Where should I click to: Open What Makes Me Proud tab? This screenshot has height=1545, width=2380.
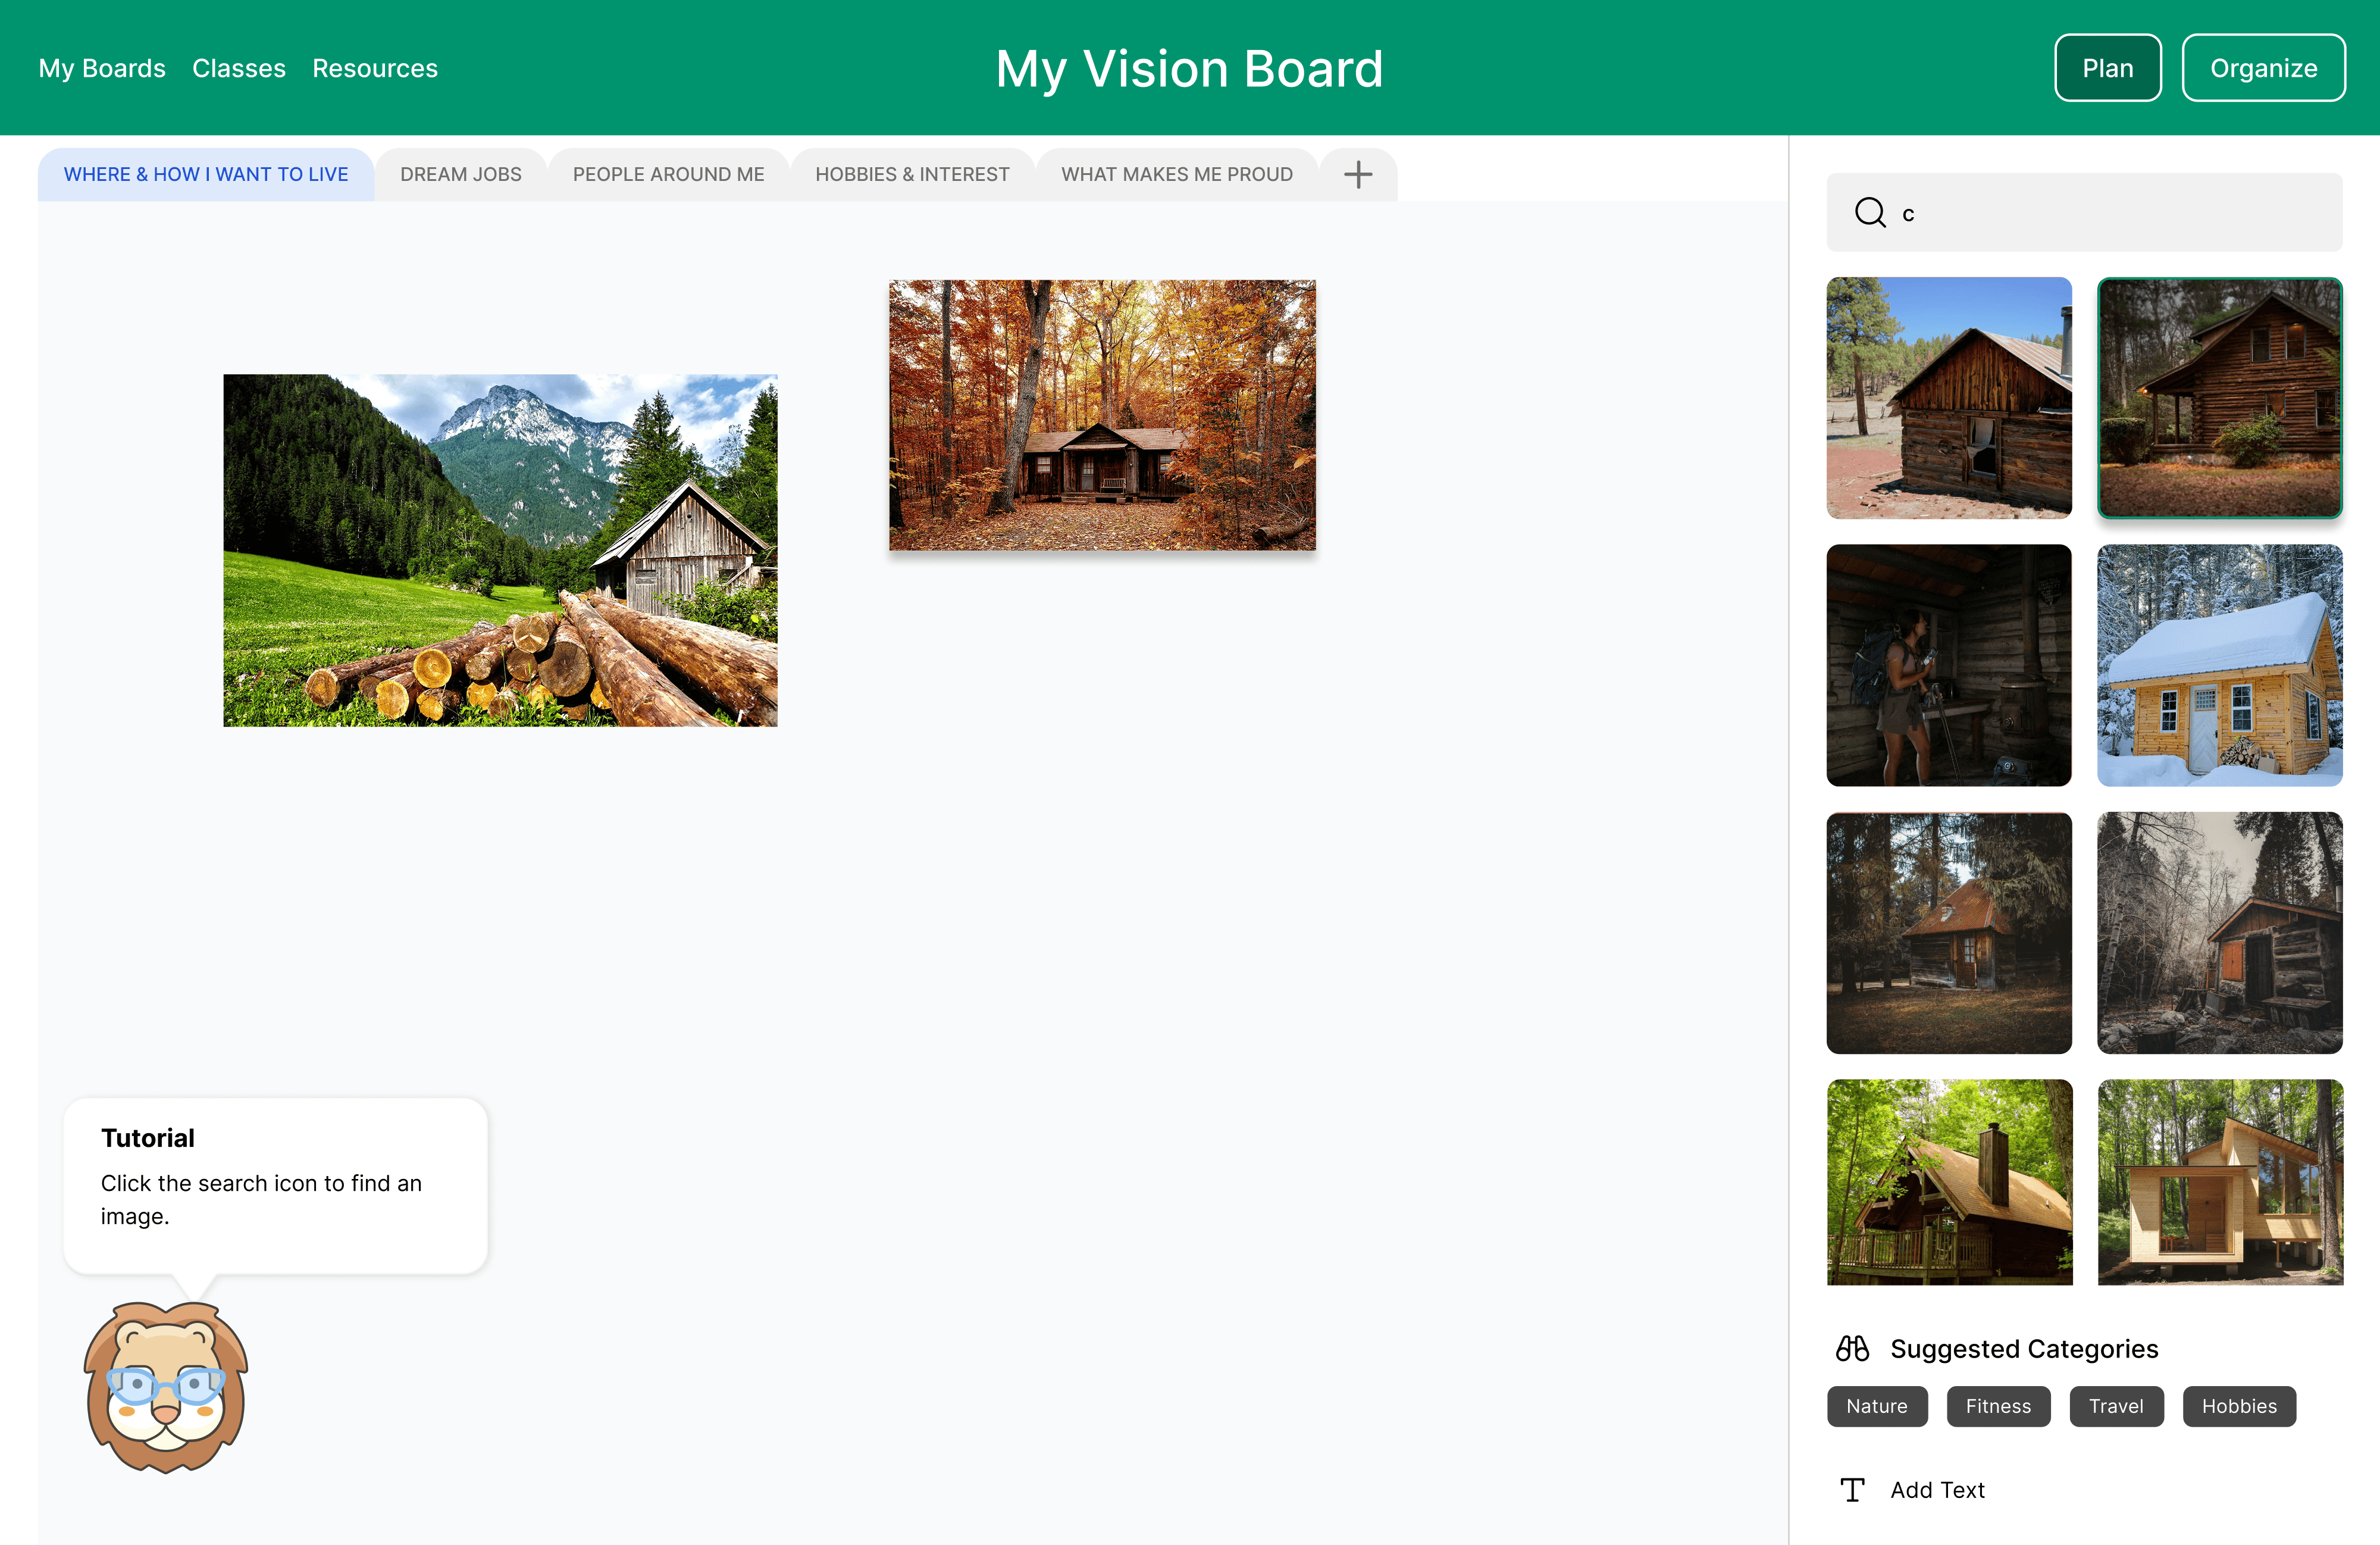(x=1176, y=175)
